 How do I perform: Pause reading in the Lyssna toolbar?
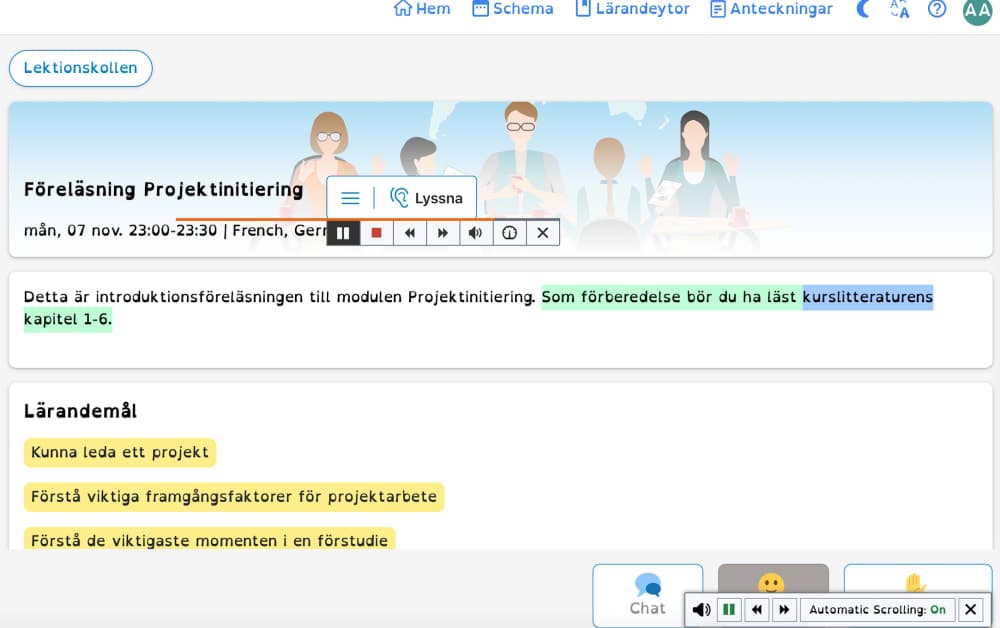pos(343,233)
